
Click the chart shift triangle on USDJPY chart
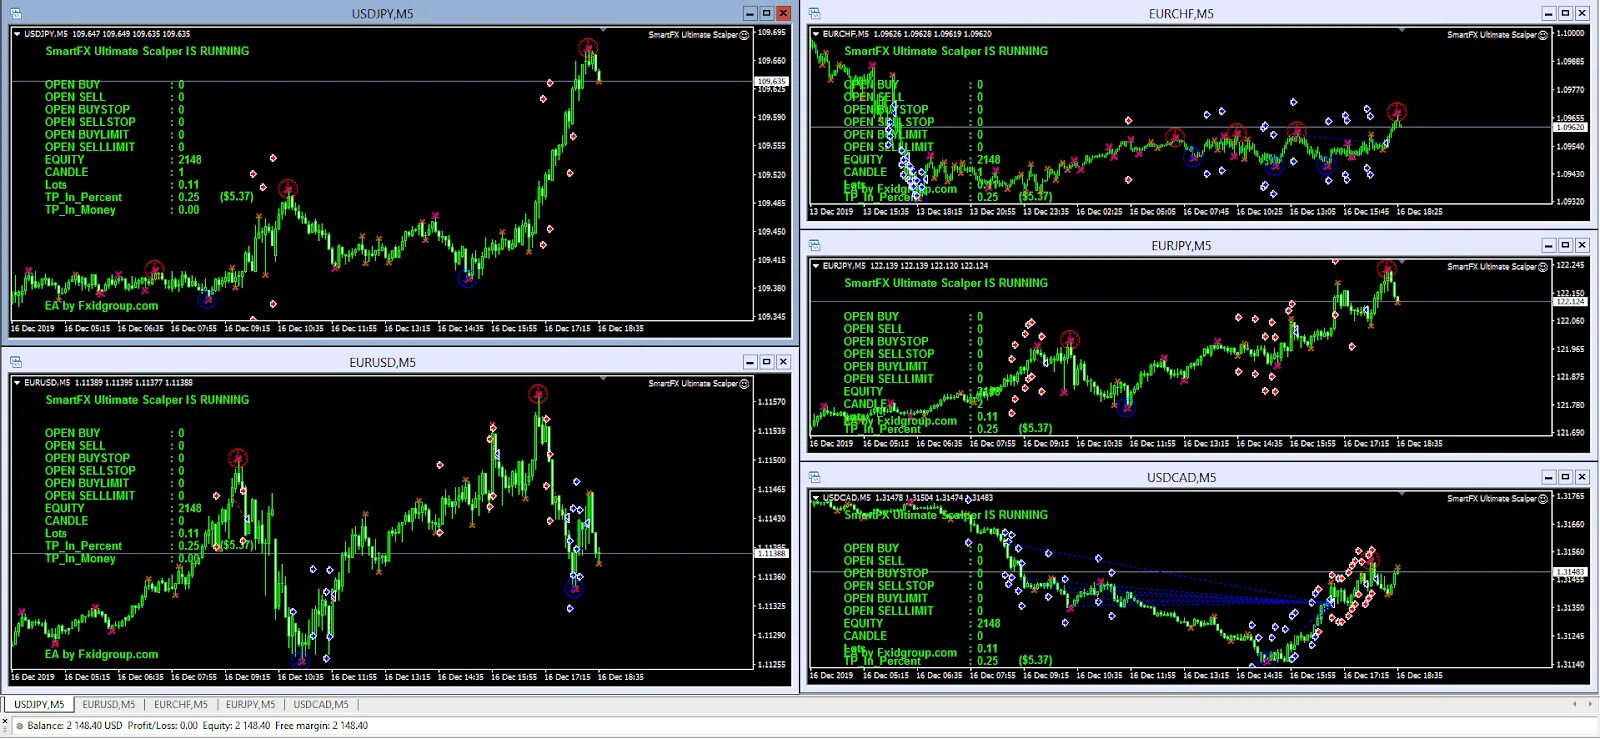tap(603, 30)
